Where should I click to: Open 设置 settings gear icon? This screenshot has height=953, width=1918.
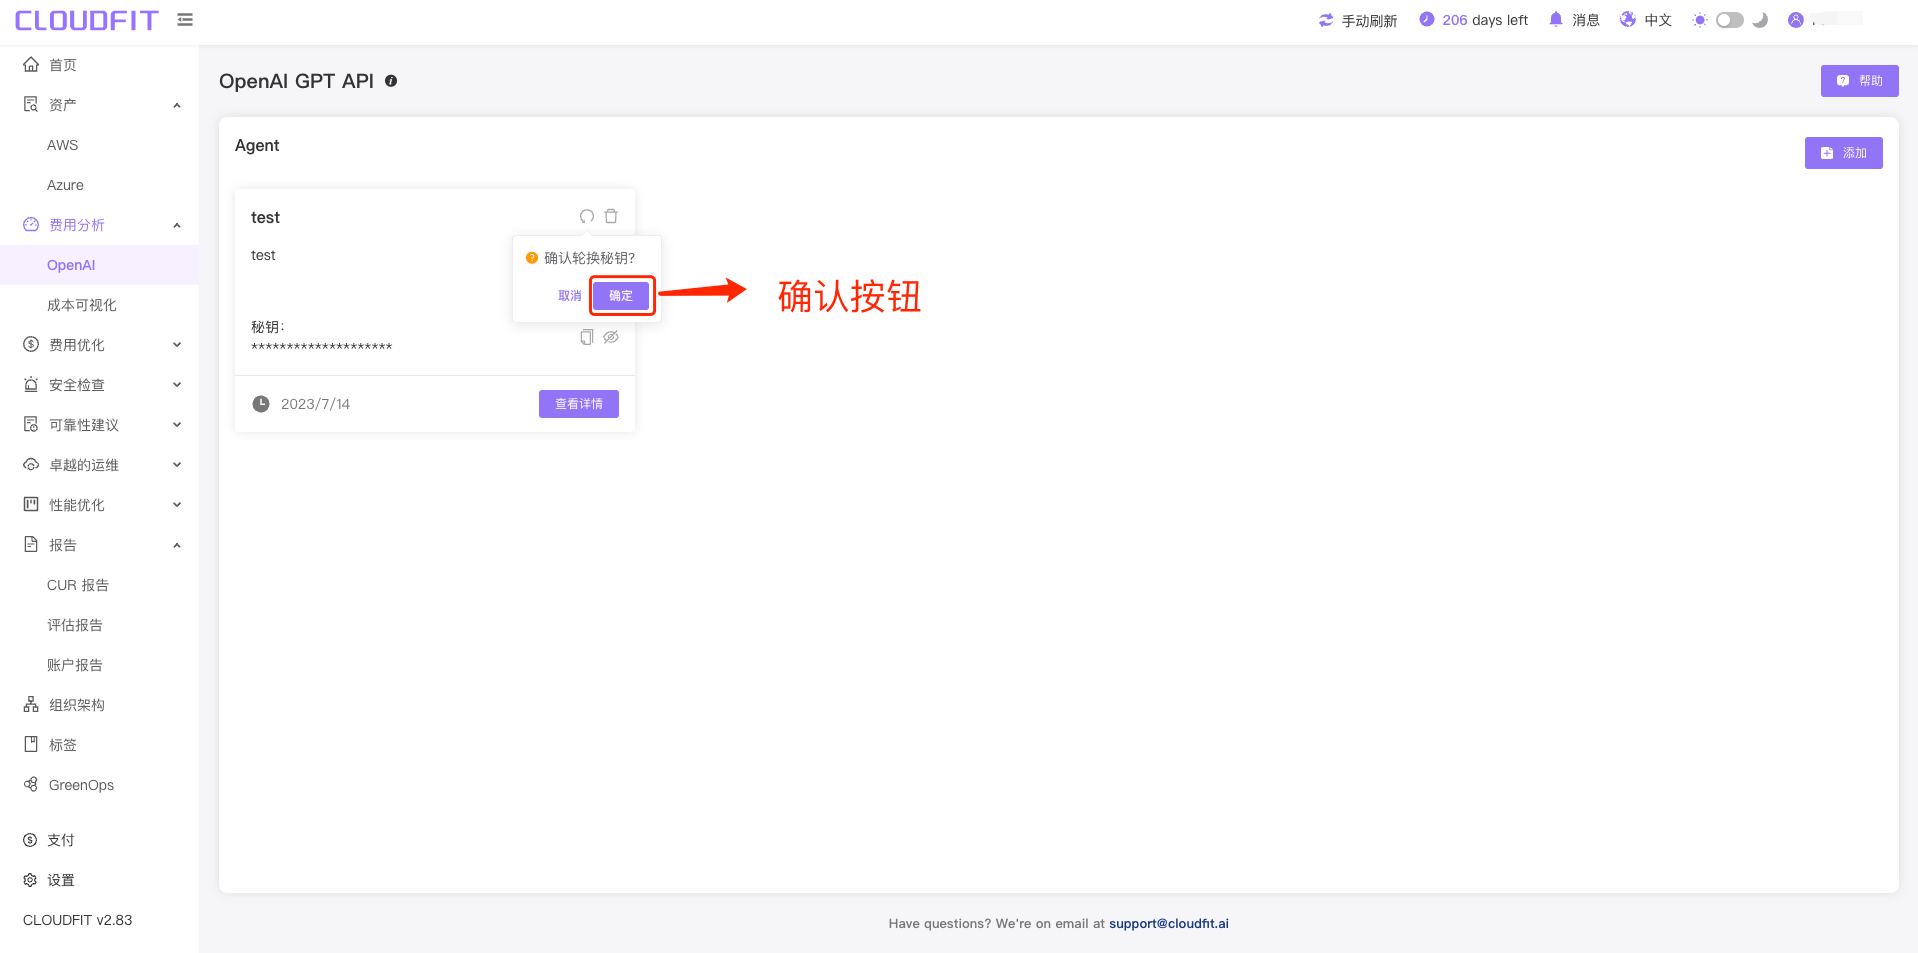pyautogui.click(x=30, y=880)
